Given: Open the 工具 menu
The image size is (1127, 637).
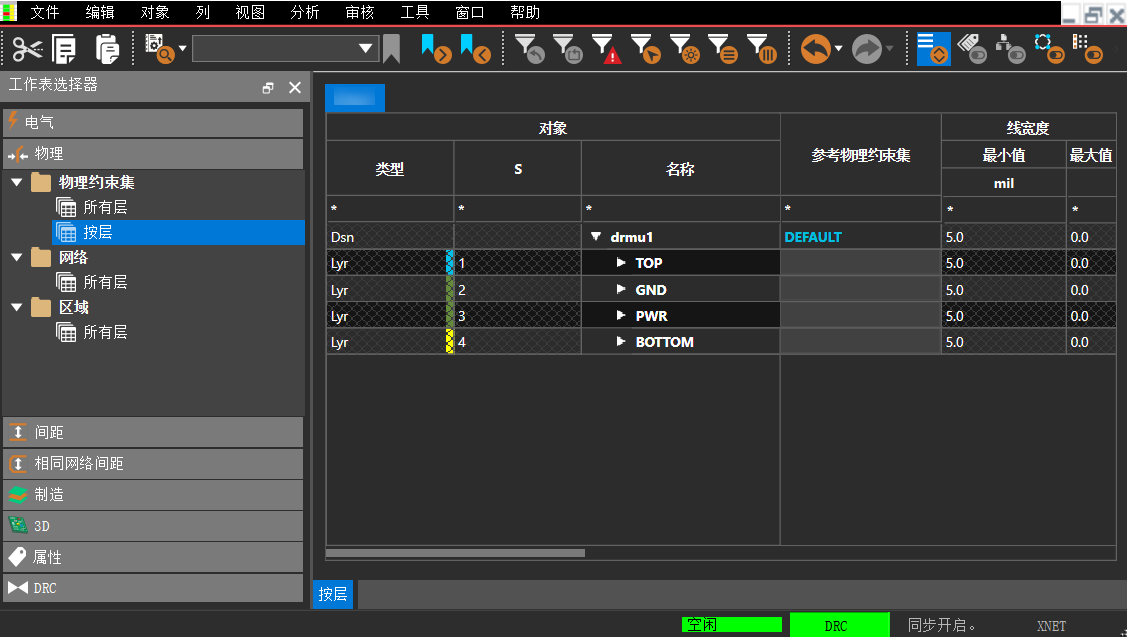Looking at the screenshot, I should [415, 12].
